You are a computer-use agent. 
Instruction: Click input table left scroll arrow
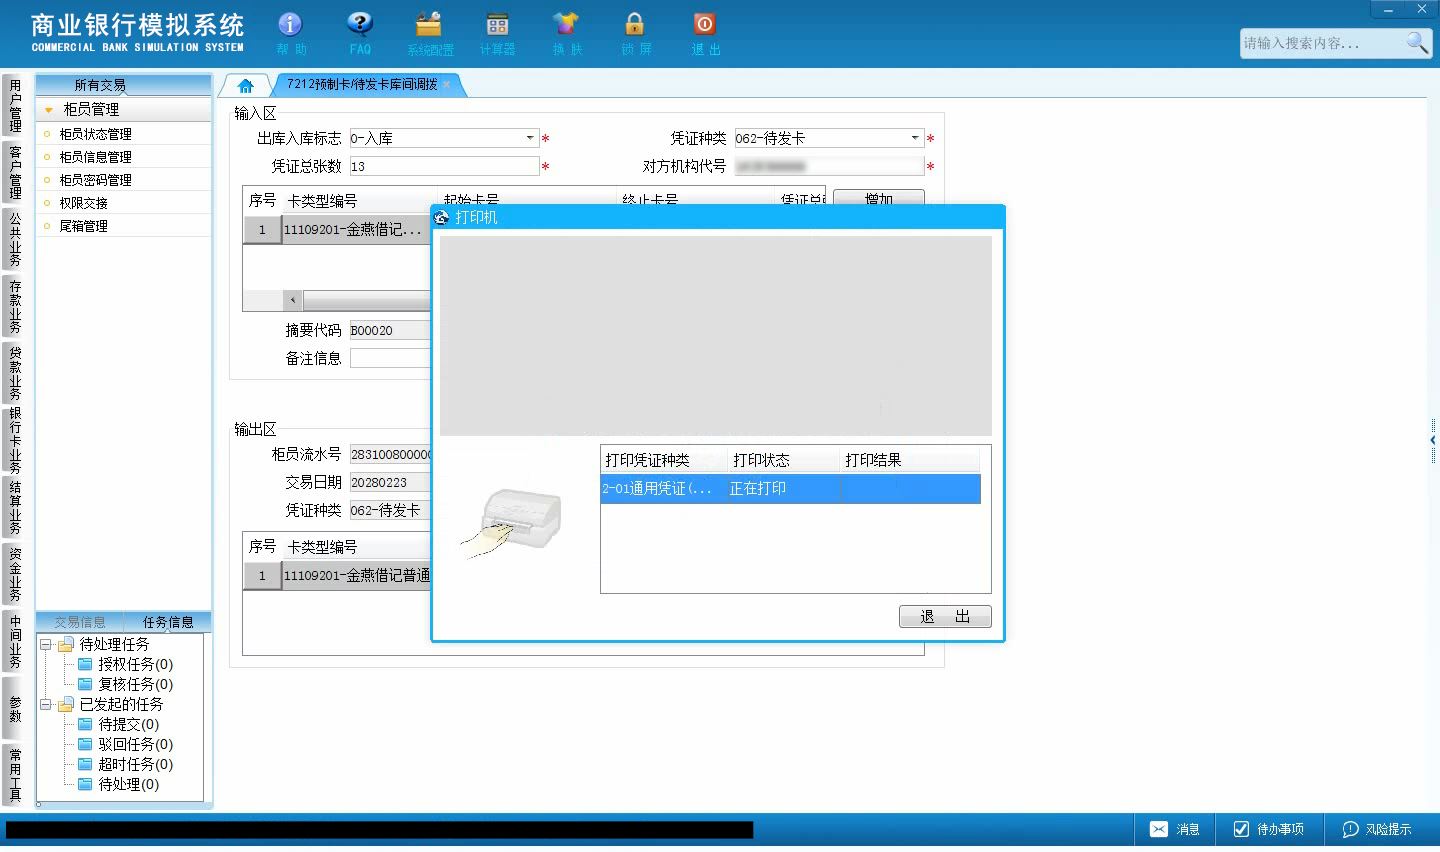pyautogui.click(x=293, y=299)
